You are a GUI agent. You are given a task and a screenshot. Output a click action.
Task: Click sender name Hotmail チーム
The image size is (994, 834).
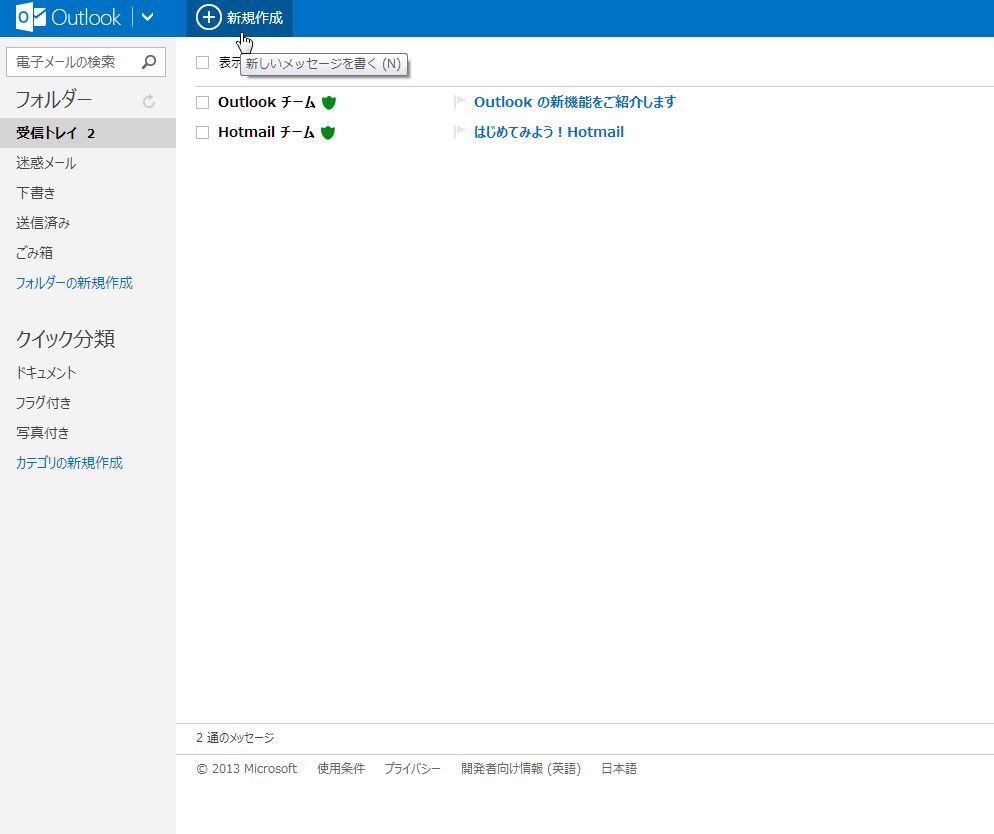266,132
